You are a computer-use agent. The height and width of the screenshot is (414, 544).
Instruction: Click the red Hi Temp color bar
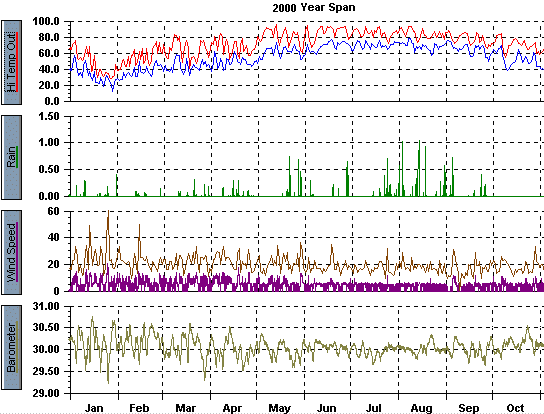pyautogui.click(x=17, y=62)
